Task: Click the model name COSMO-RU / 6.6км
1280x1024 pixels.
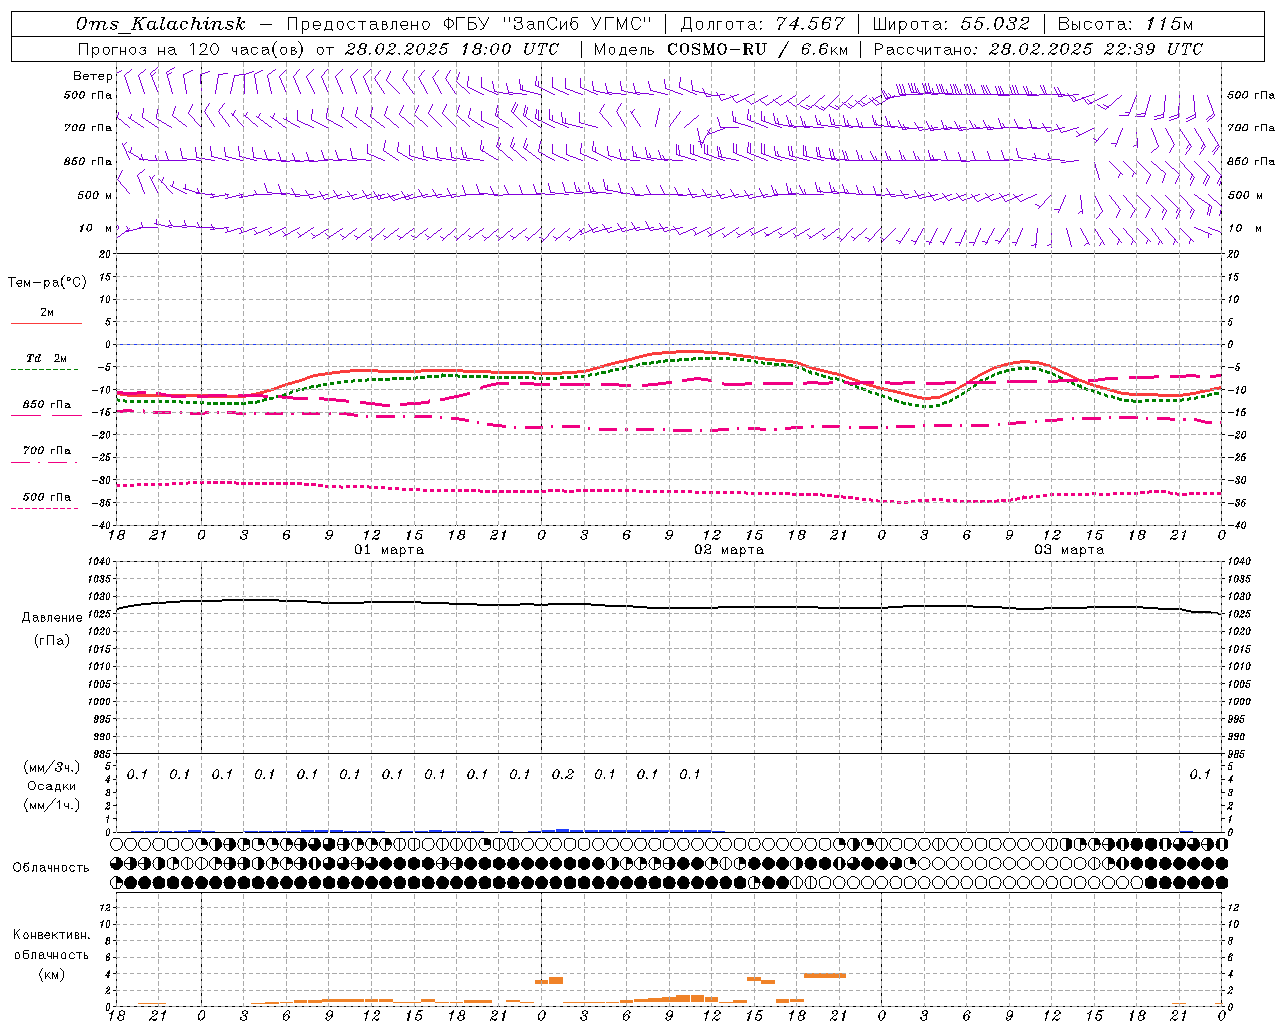Action: [758, 49]
